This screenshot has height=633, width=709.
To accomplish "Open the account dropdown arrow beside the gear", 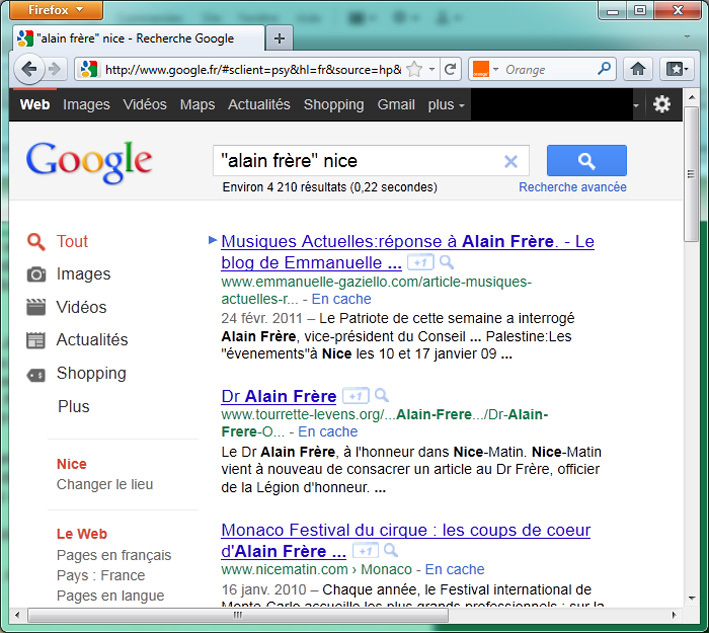I will (x=636, y=105).
